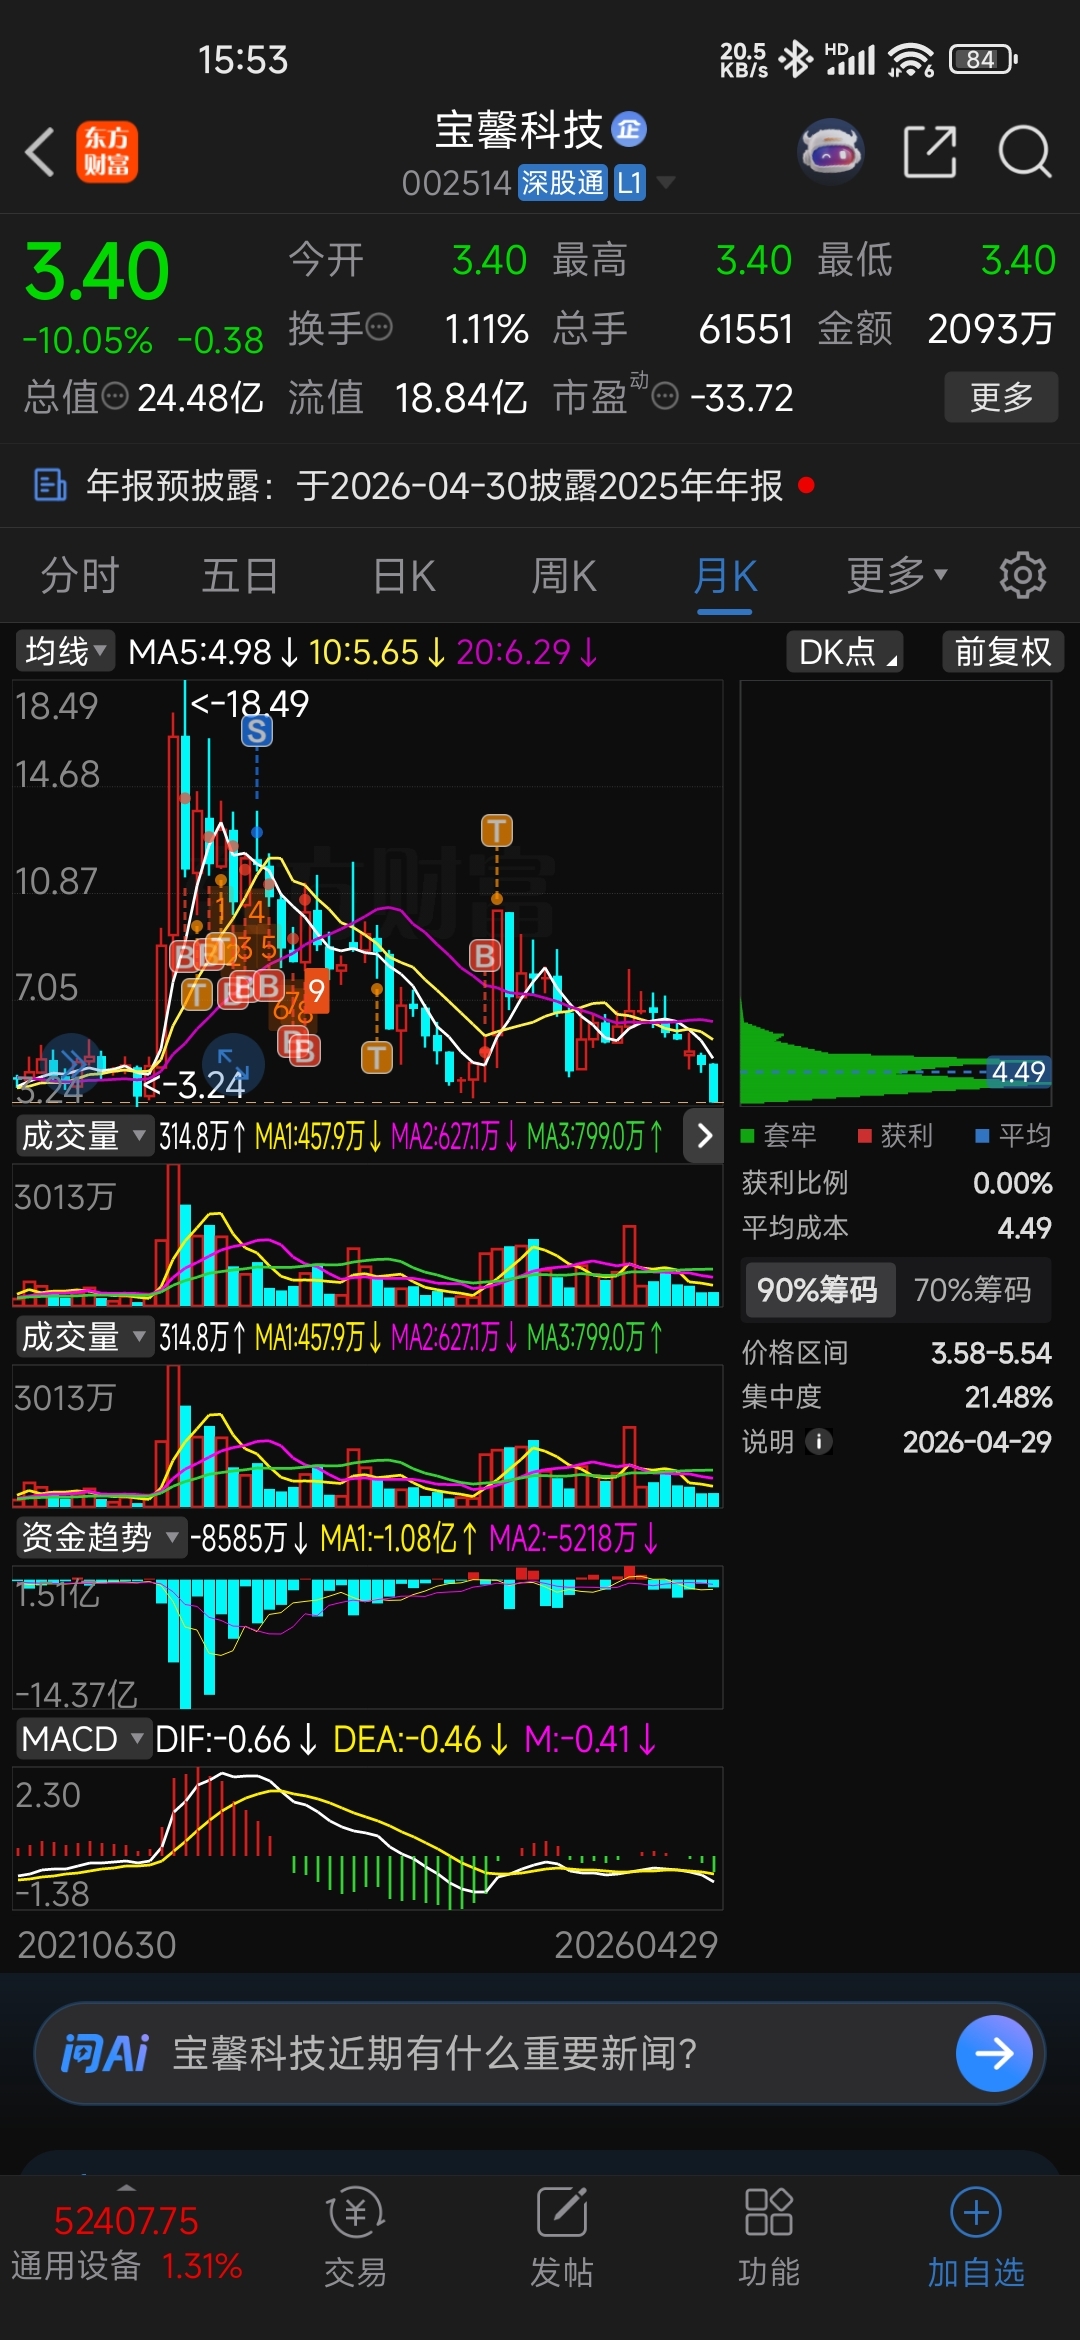1080x2340 pixels.
Task: Toggle the L1 level badge
Action: [629, 183]
